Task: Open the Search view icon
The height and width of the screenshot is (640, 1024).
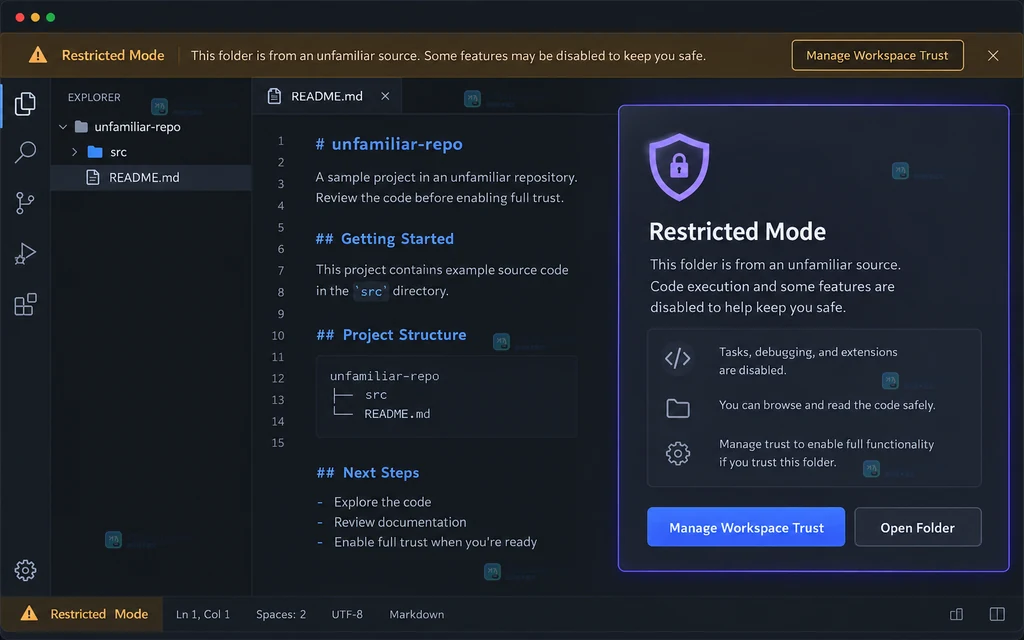Action: (x=25, y=152)
